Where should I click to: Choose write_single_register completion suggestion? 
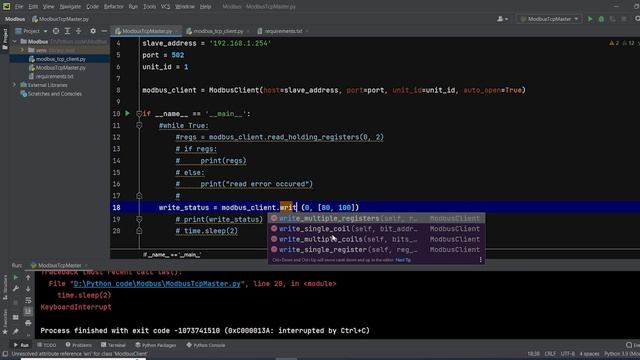click(x=376, y=249)
